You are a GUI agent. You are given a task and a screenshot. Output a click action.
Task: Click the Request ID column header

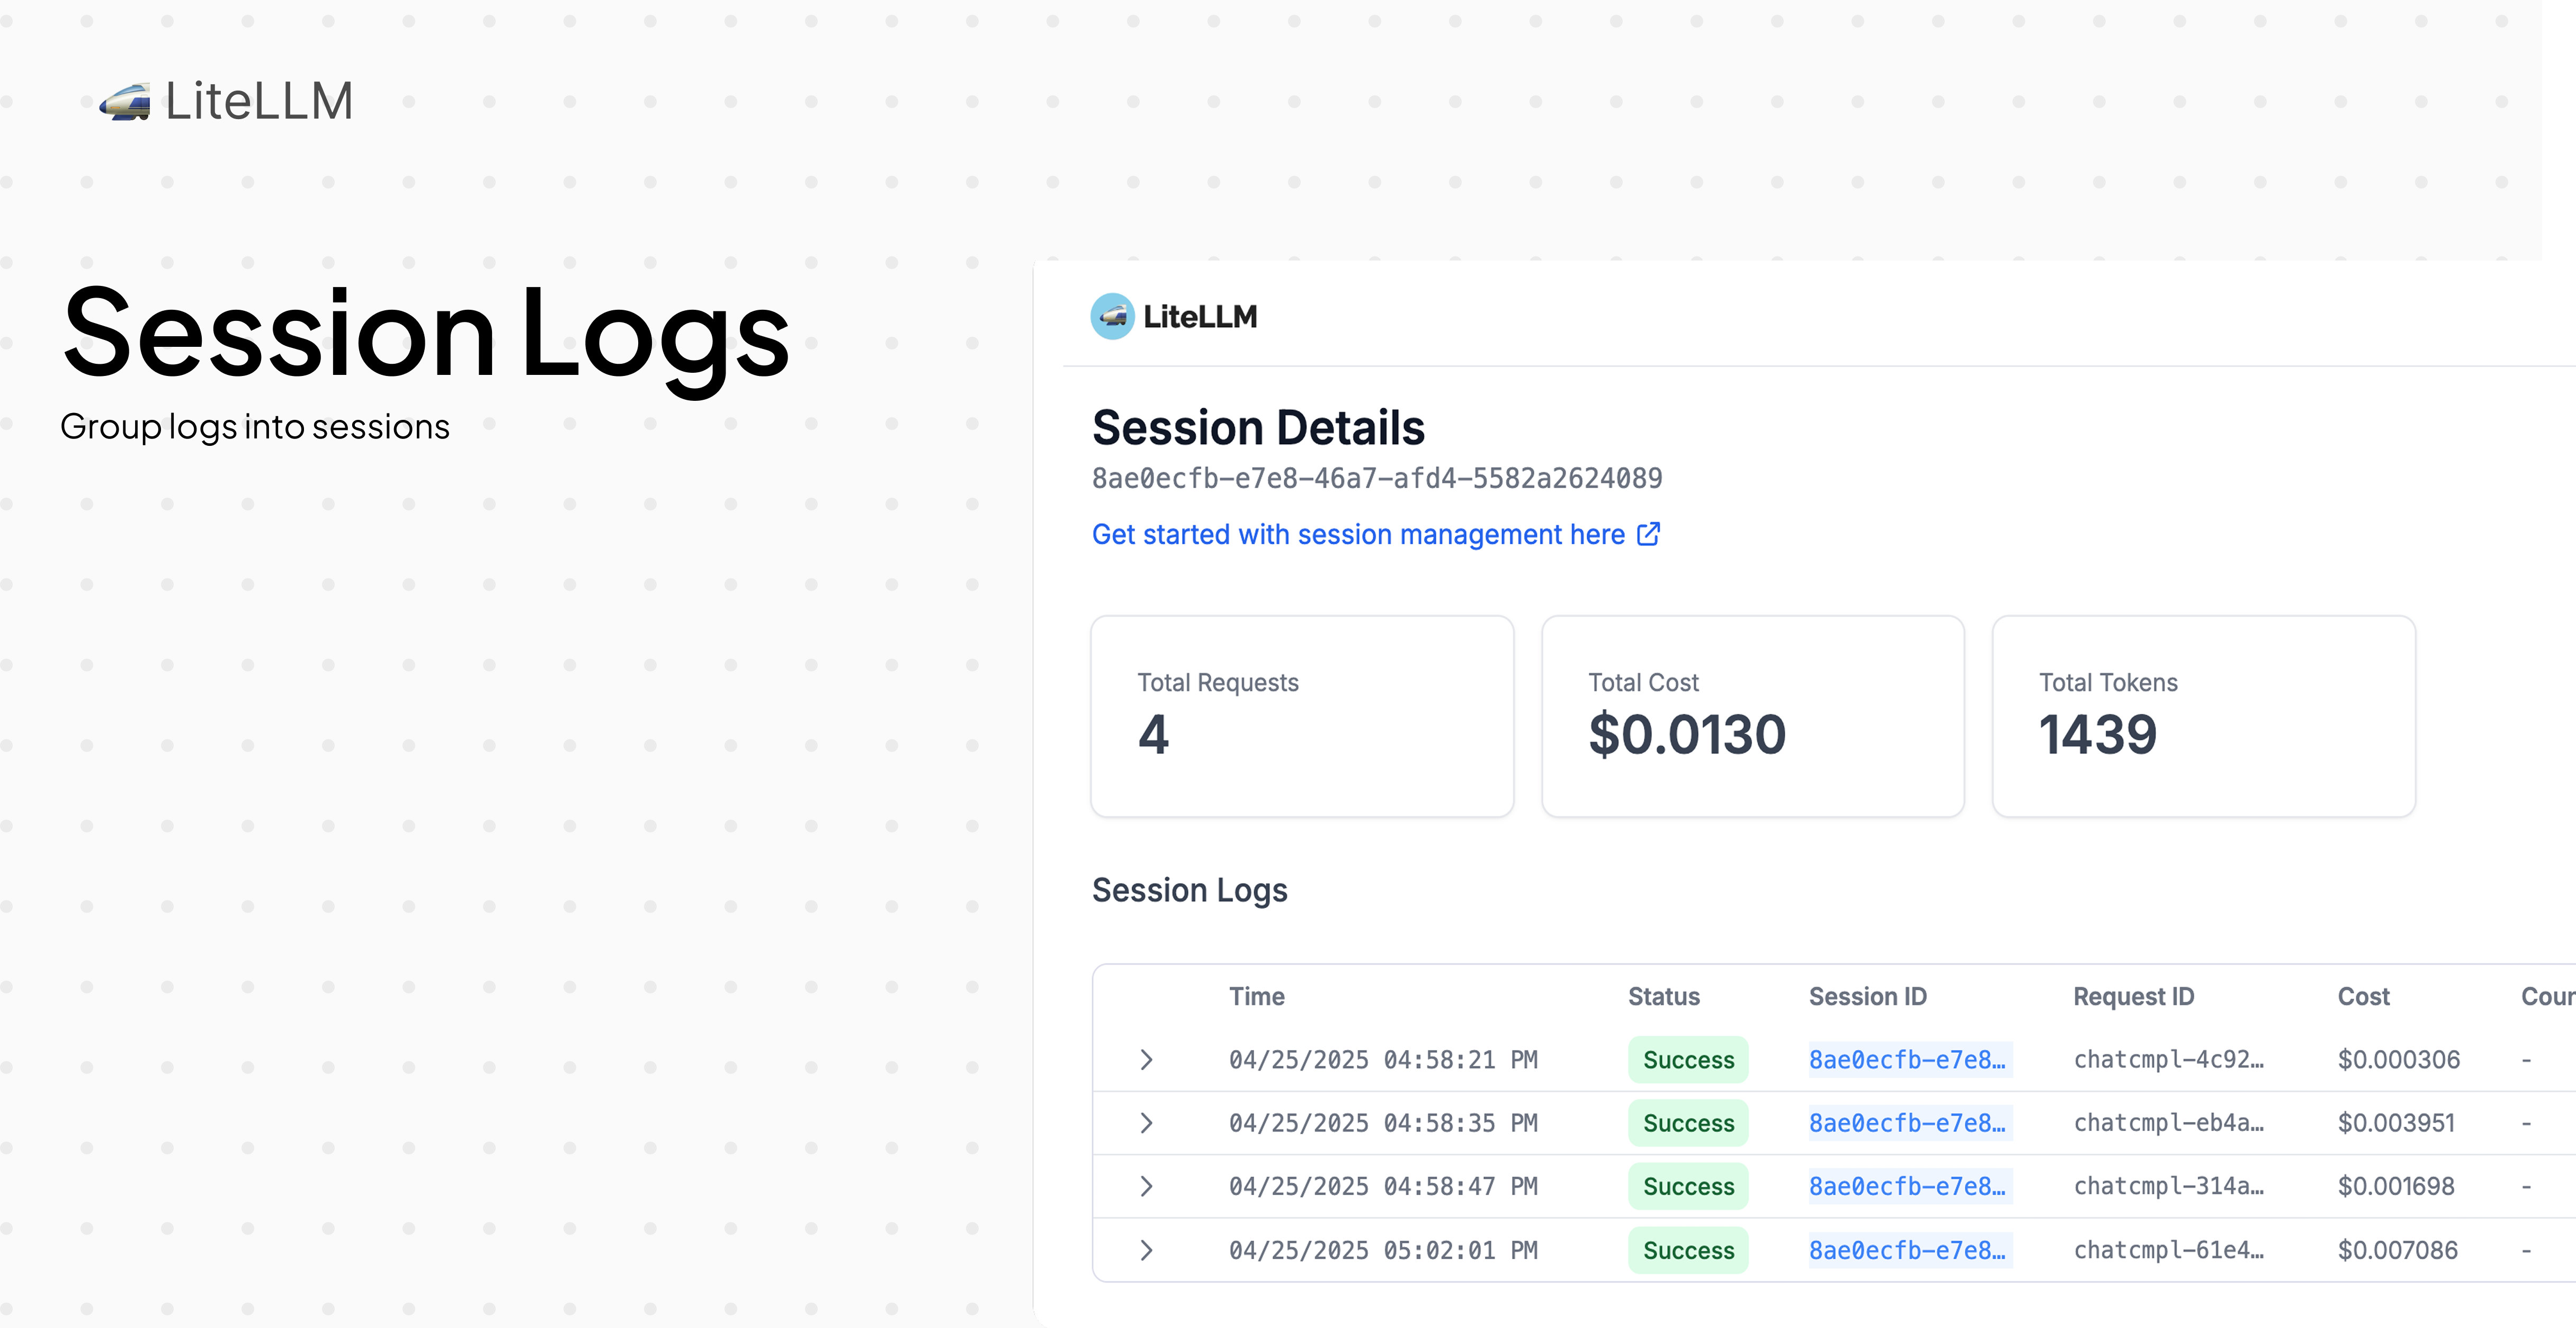[x=2133, y=996]
